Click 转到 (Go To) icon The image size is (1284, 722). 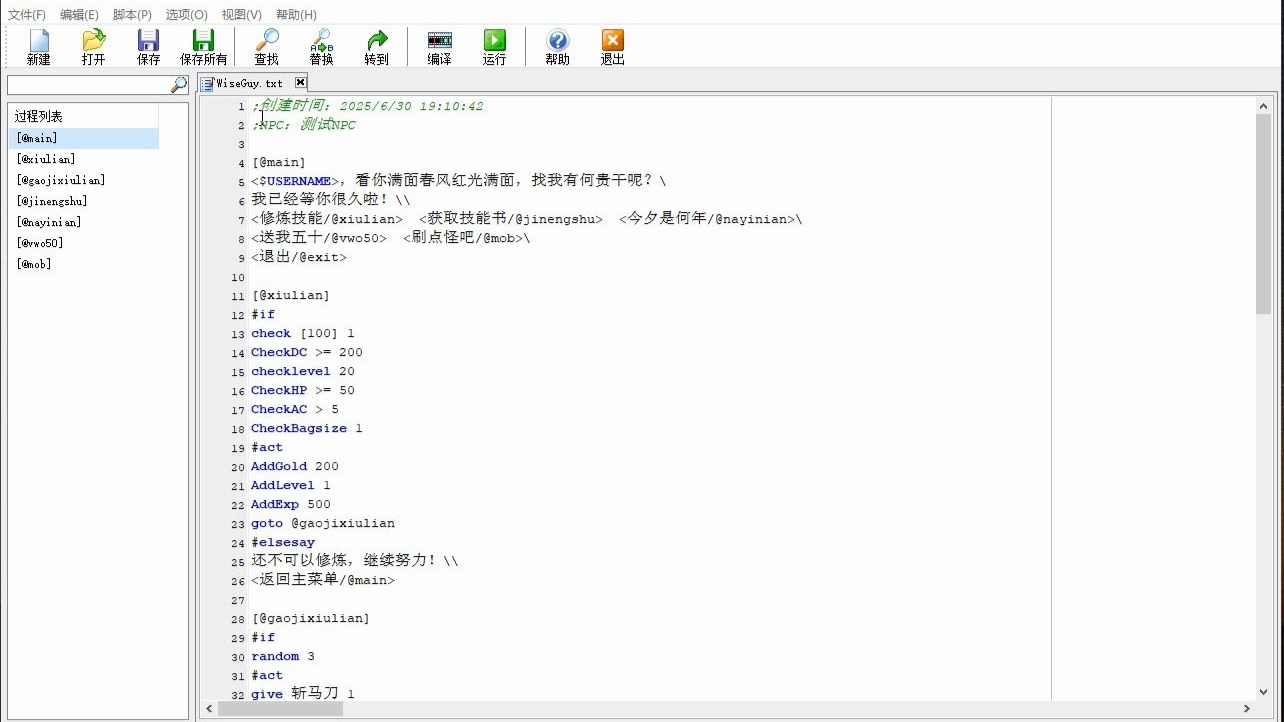pyautogui.click(x=377, y=47)
